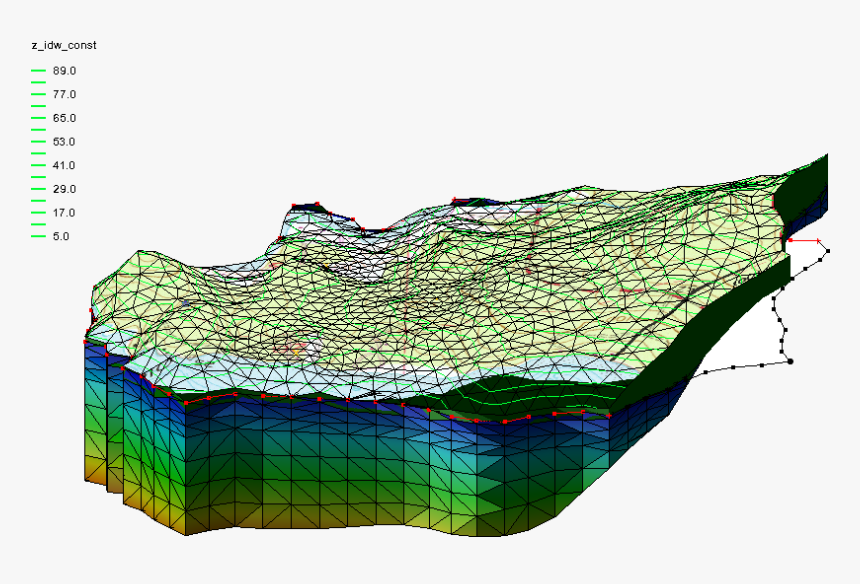Image resolution: width=860 pixels, height=584 pixels.
Task: Select the green line swatch beside 29.0
Action: pos(39,189)
